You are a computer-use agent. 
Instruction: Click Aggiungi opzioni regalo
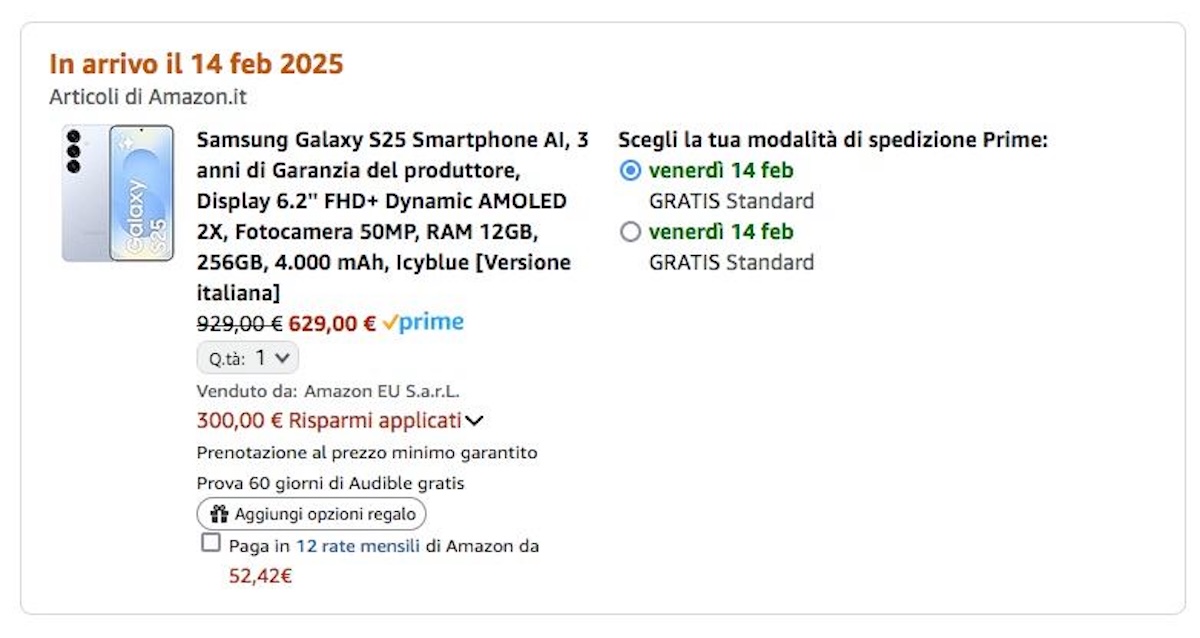pos(311,513)
